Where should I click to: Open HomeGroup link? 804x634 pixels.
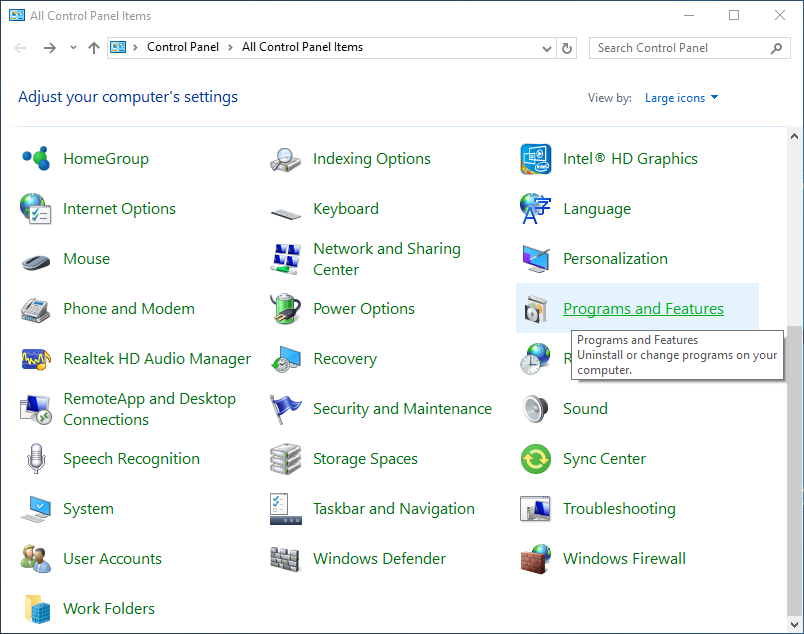pos(106,158)
